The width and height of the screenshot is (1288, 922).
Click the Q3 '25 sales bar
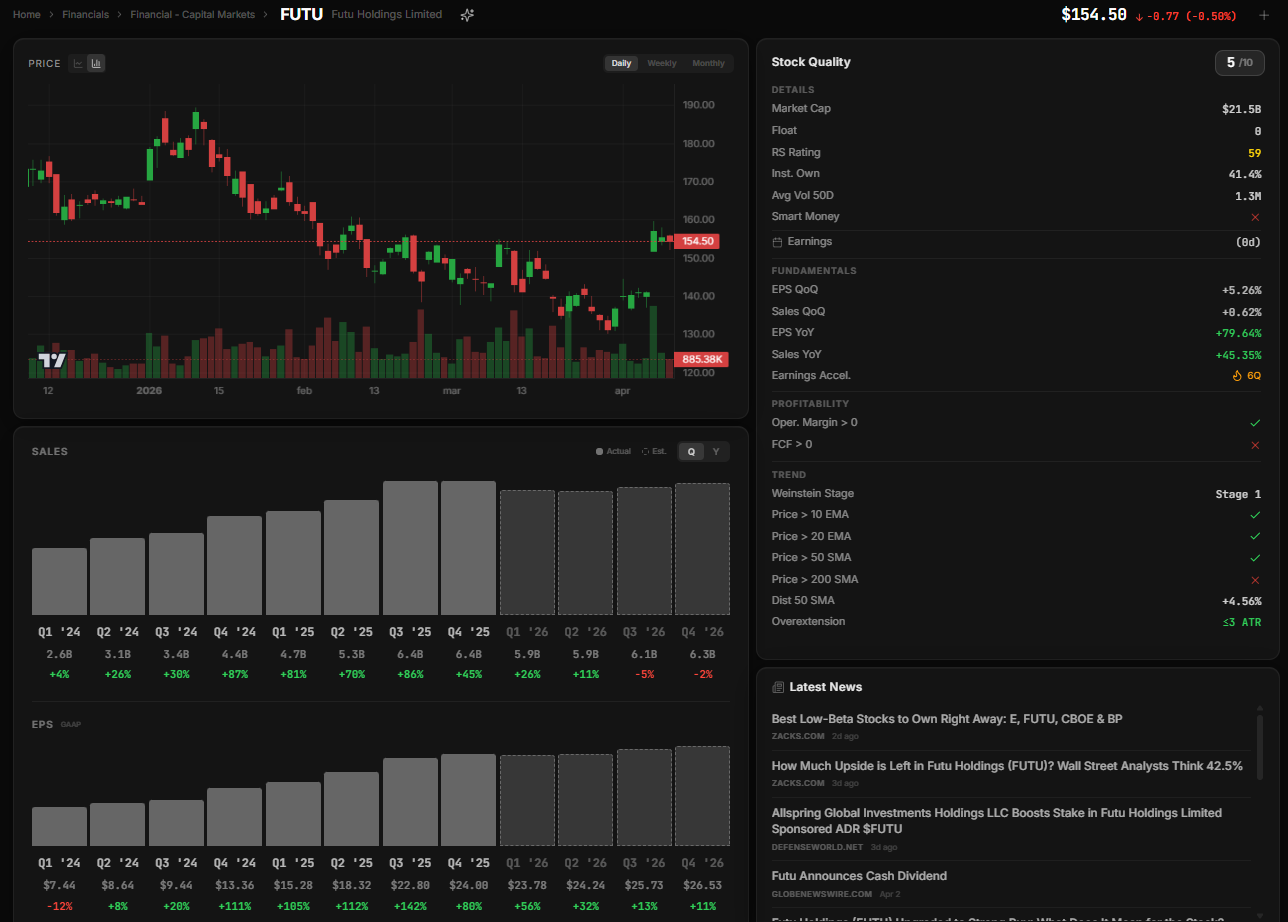click(x=410, y=548)
